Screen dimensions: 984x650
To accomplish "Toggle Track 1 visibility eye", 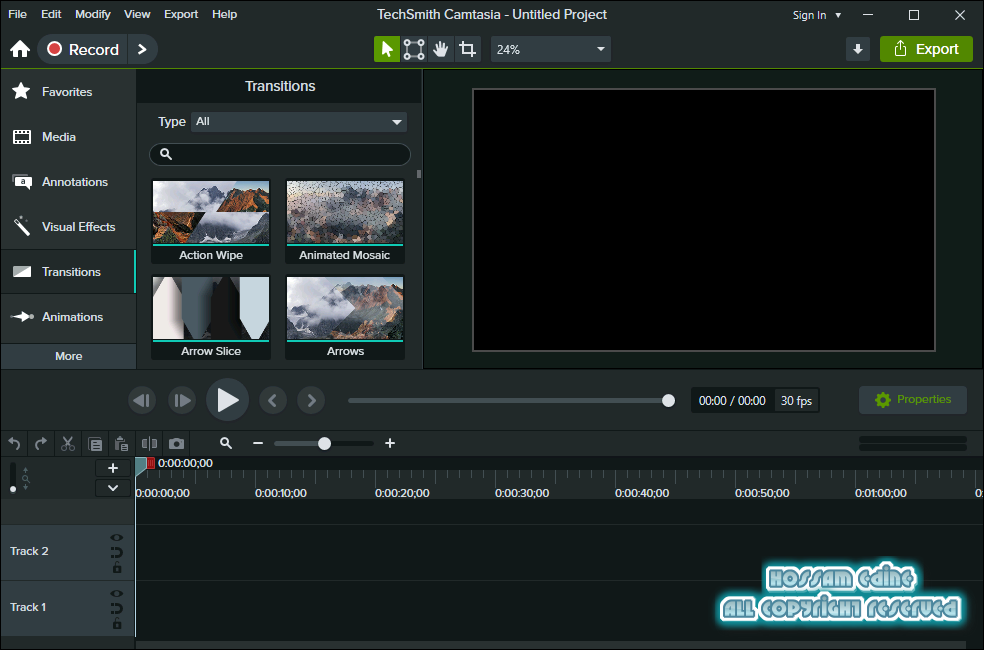I will [x=117, y=594].
